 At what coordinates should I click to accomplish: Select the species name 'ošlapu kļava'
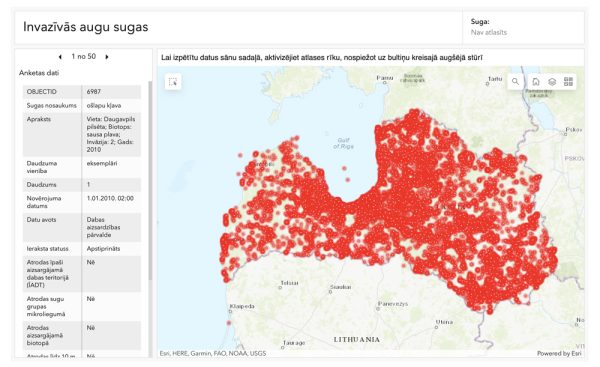104,106
